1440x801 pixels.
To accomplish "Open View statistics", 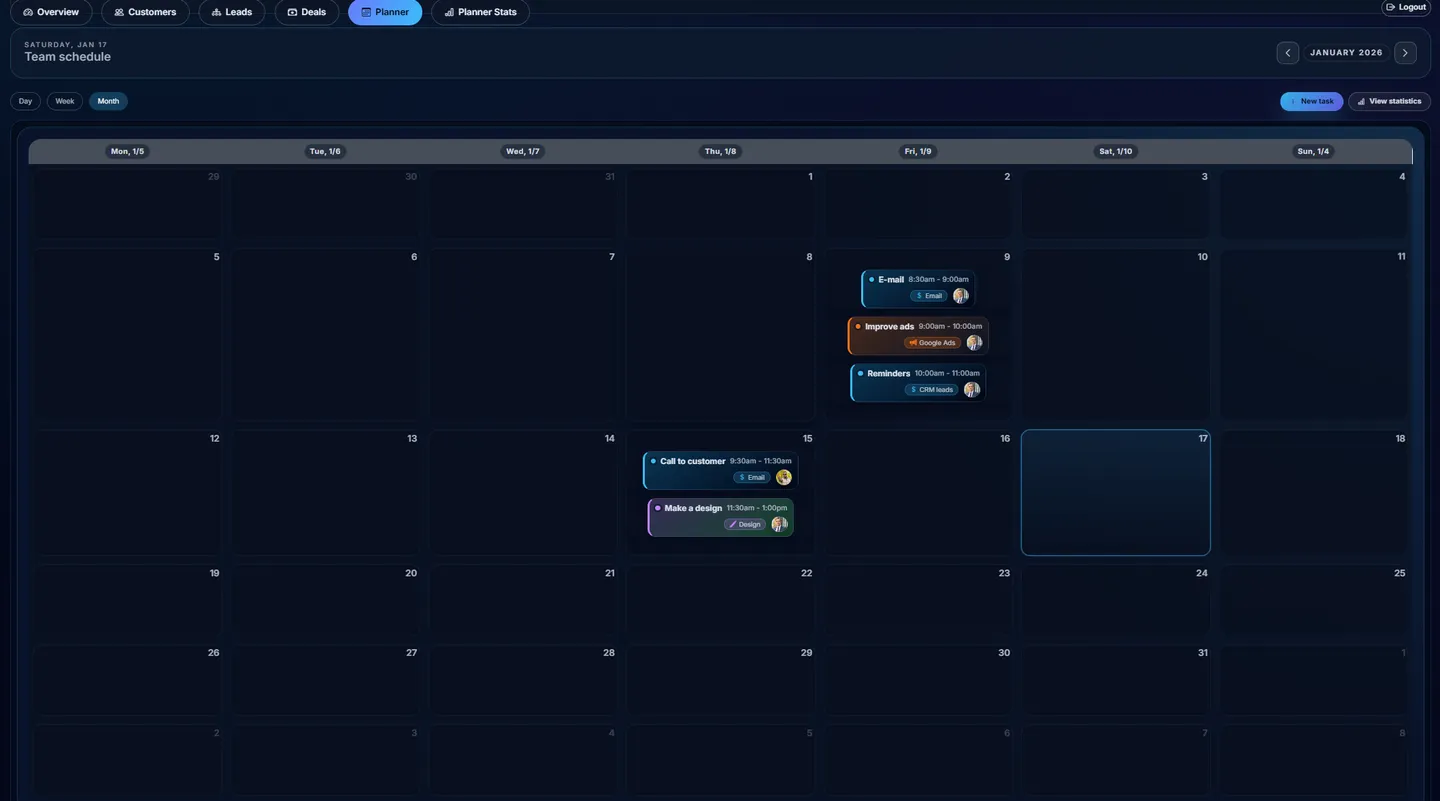I will 1389,101.
